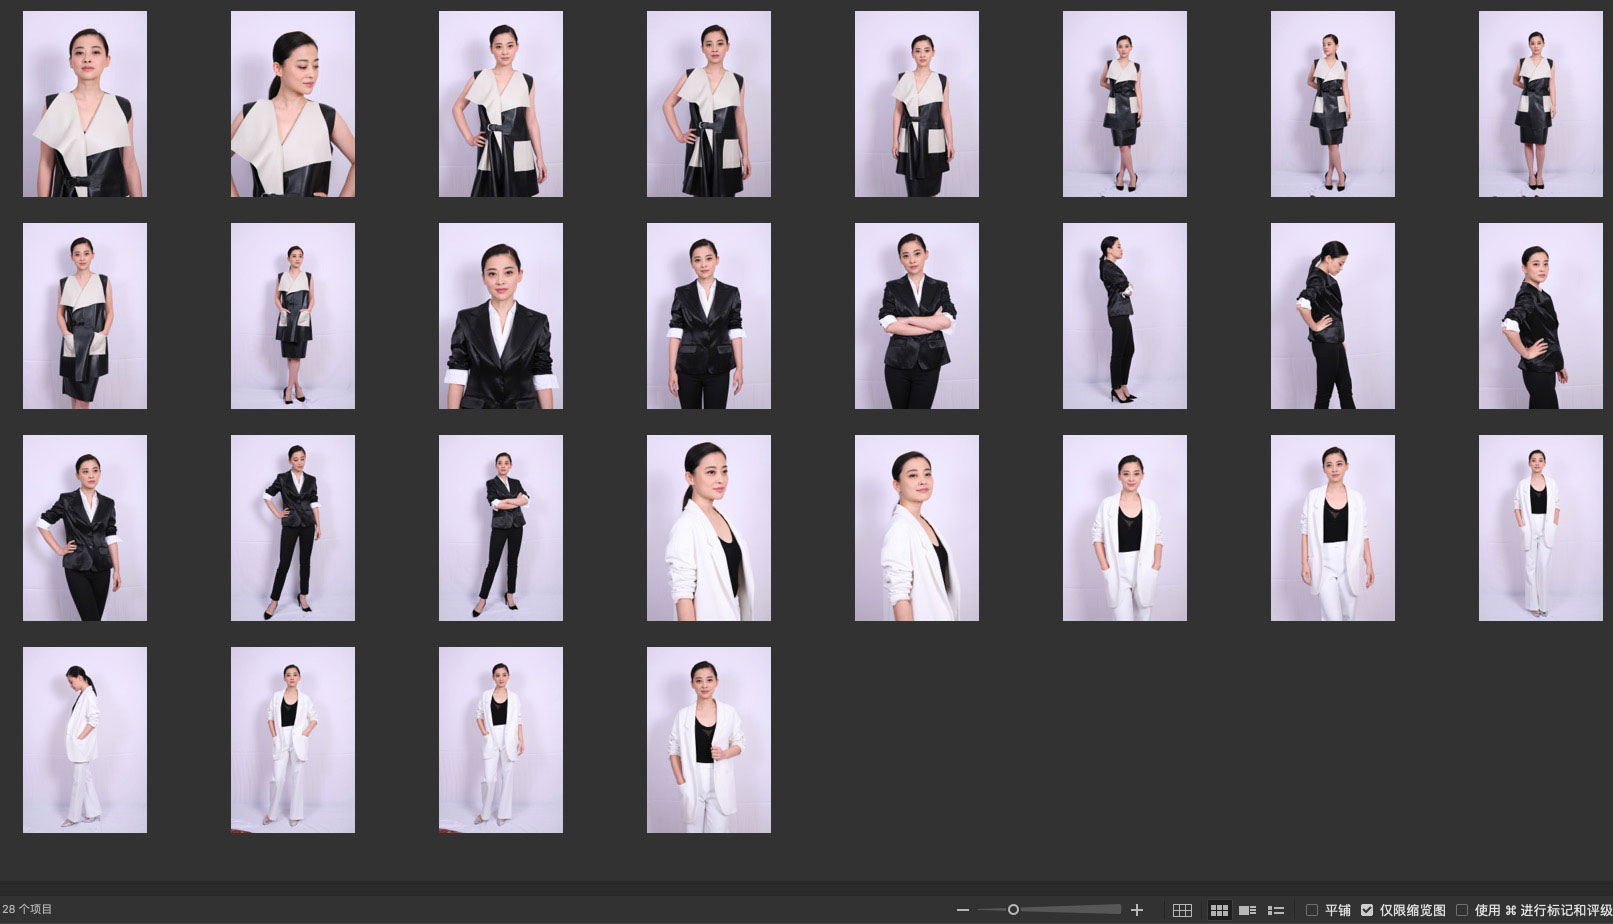Select the full-body side profile in black suit

[1125, 316]
